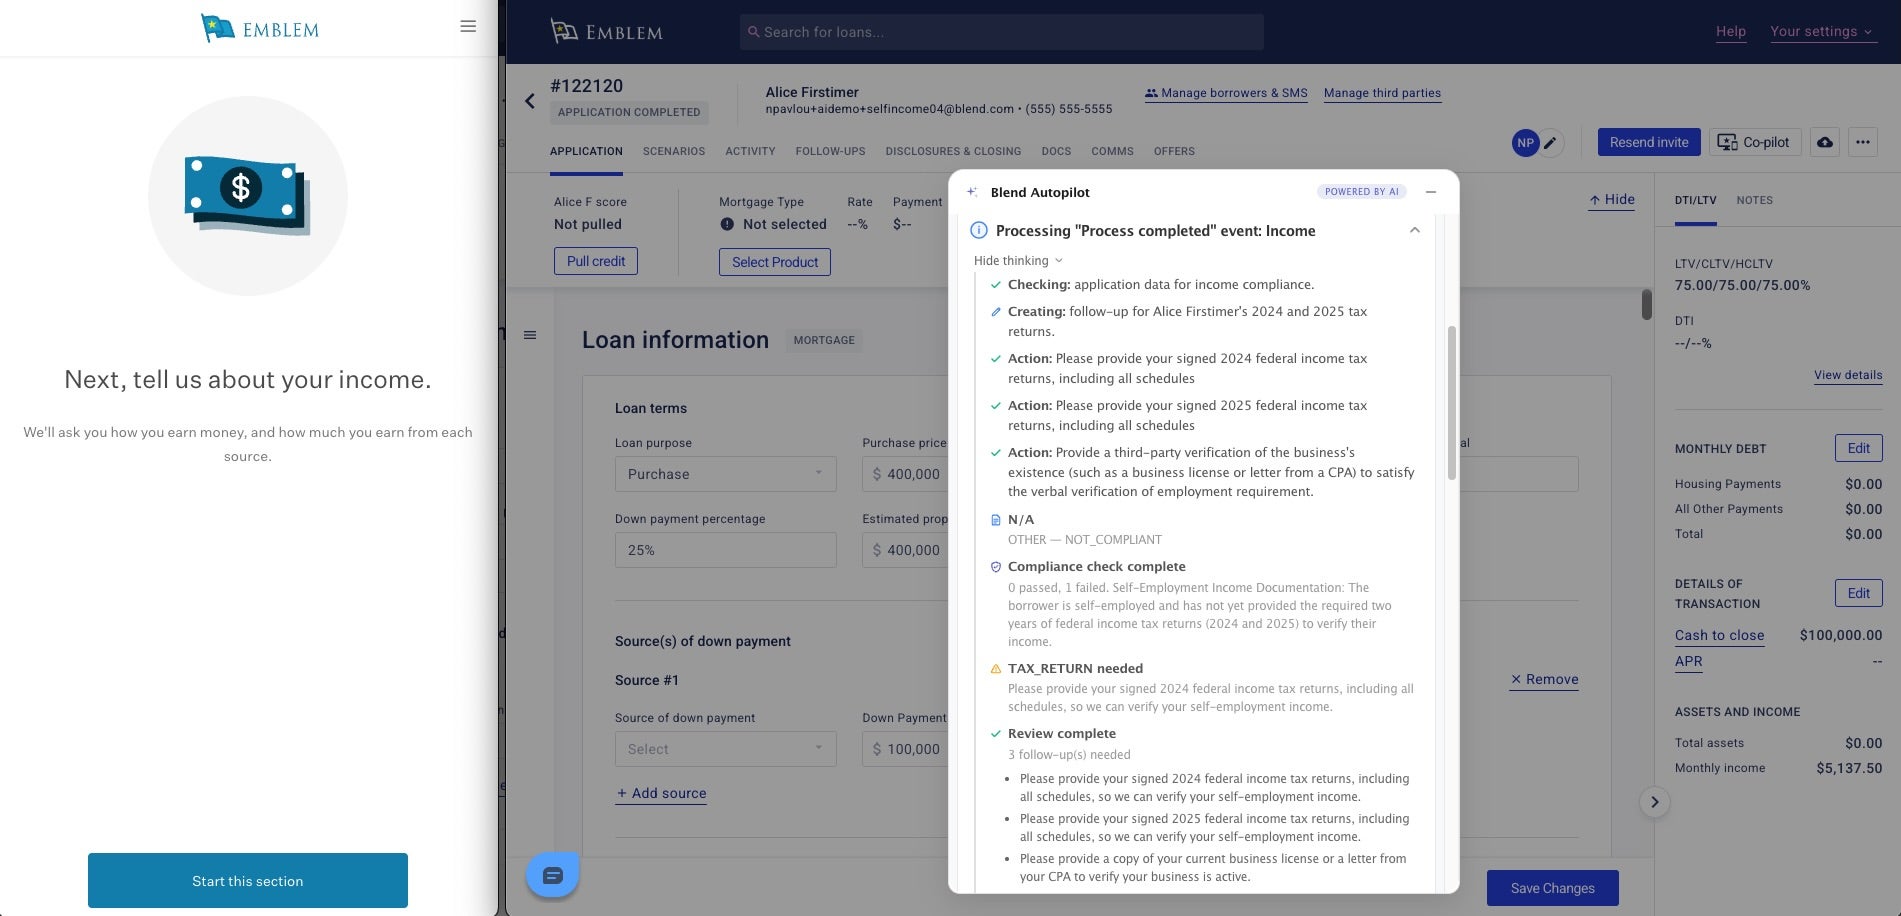
Task: Open the three-dots more options menu
Action: tap(1862, 143)
